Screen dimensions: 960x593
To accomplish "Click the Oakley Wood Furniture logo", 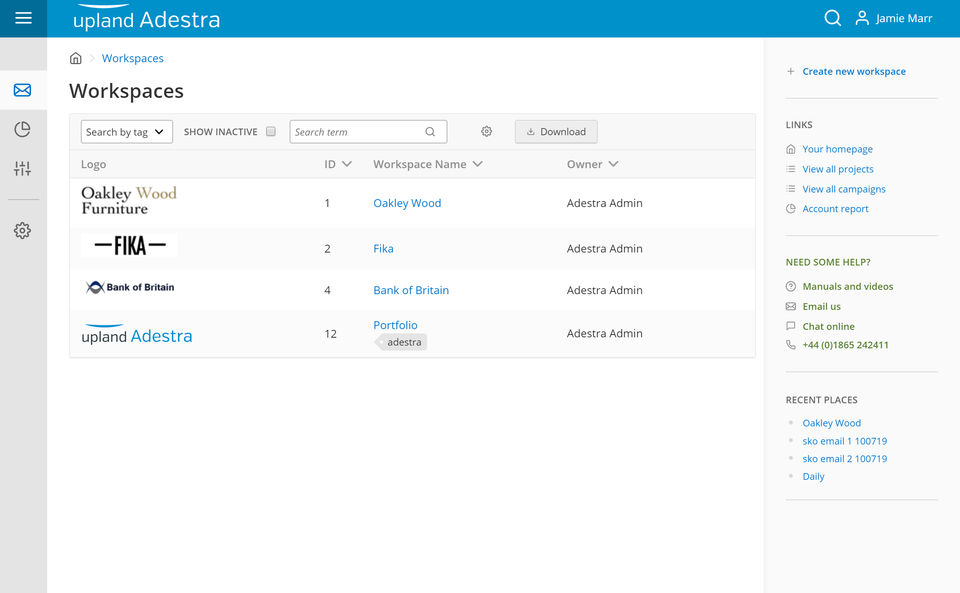I will tap(128, 201).
